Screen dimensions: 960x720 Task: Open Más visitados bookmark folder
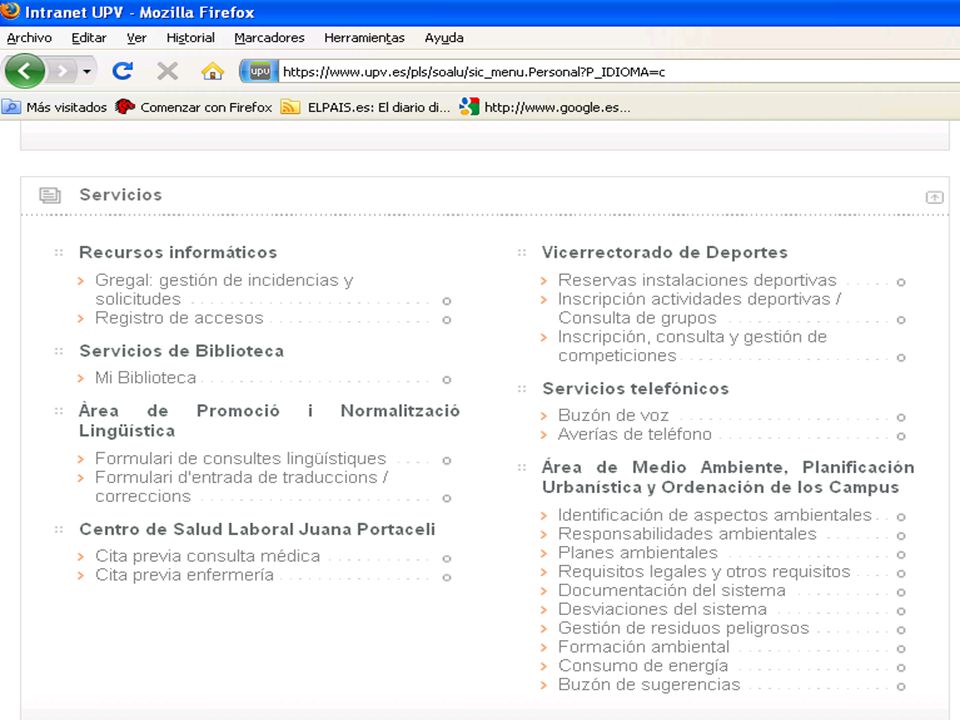point(54,107)
